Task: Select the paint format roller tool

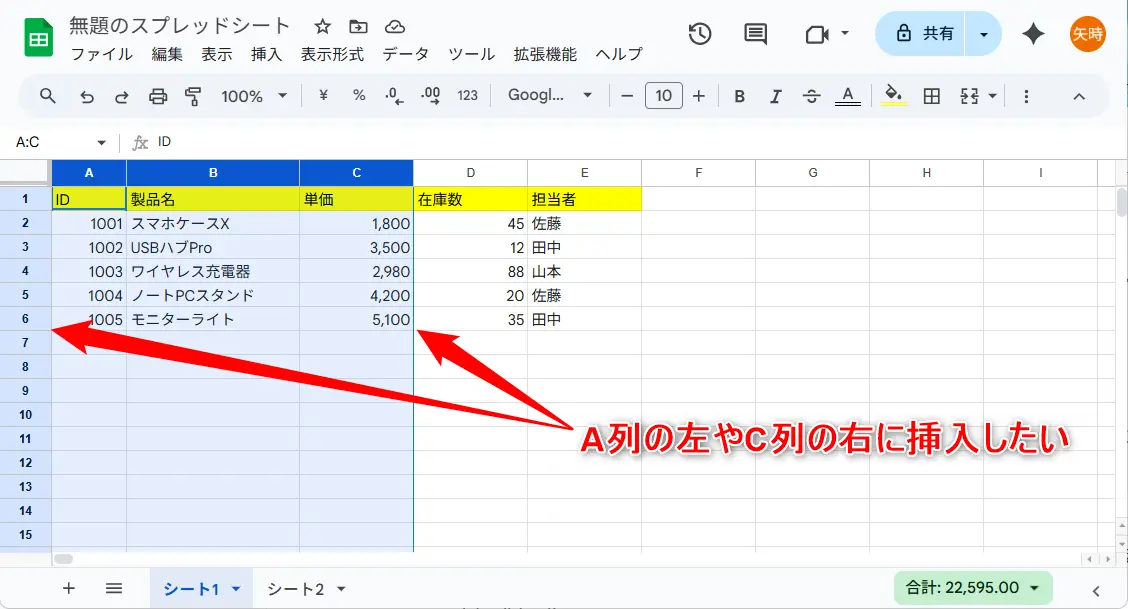Action: tap(193, 96)
